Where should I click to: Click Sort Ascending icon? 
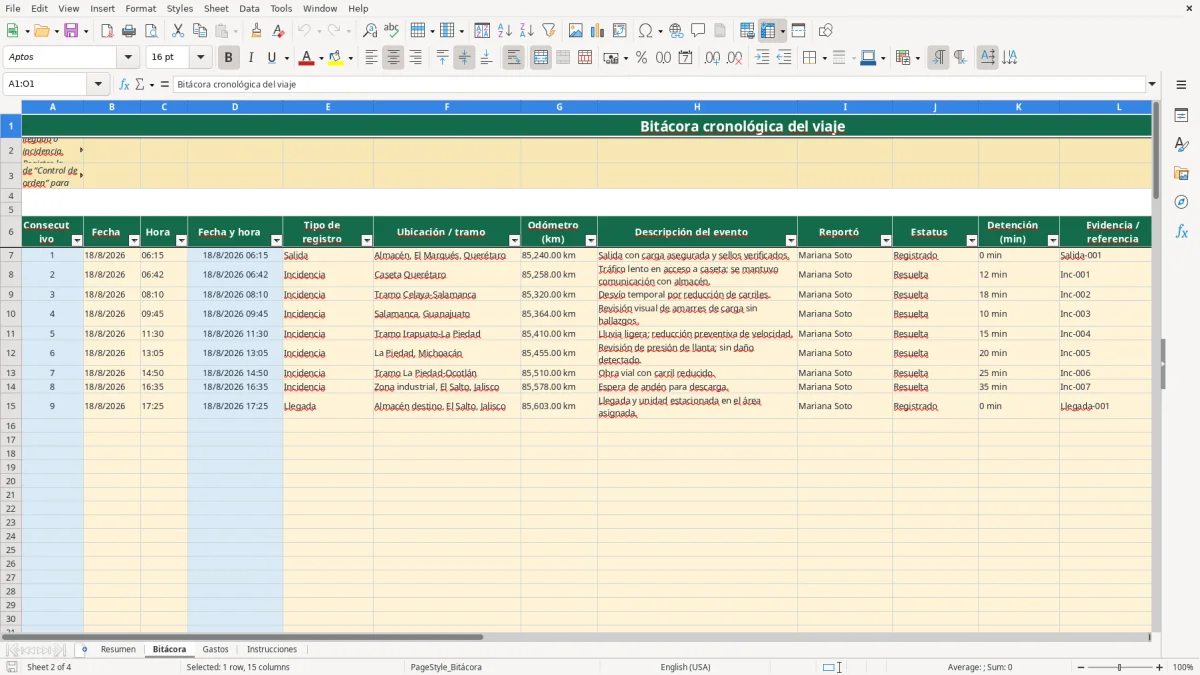tap(505, 31)
